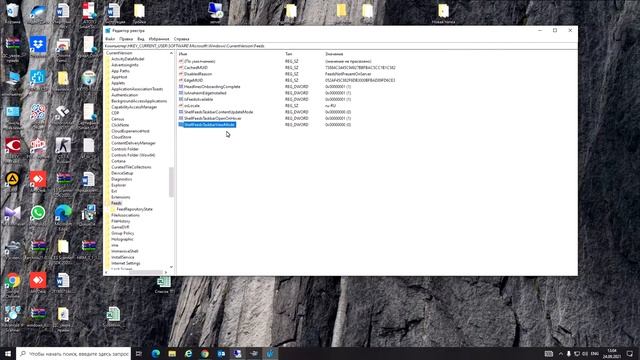This screenshot has width=640, height=360.
Task: Click the registry path address bar
Action: (340, 46)
